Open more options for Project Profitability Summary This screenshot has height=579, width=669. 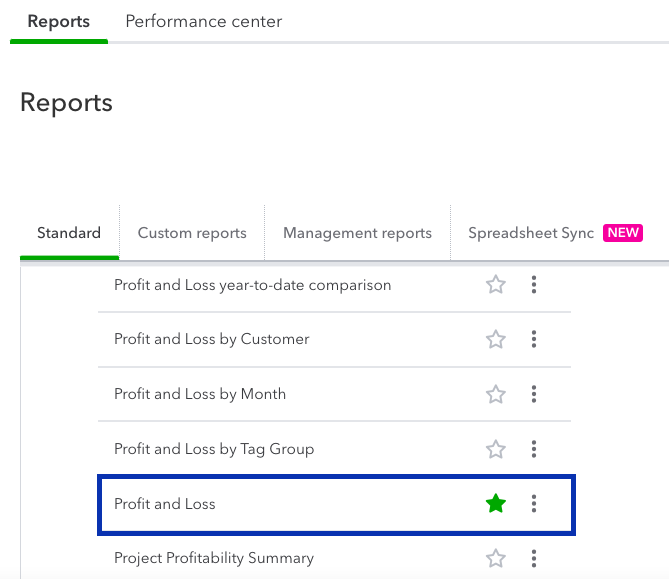point(534,558)
